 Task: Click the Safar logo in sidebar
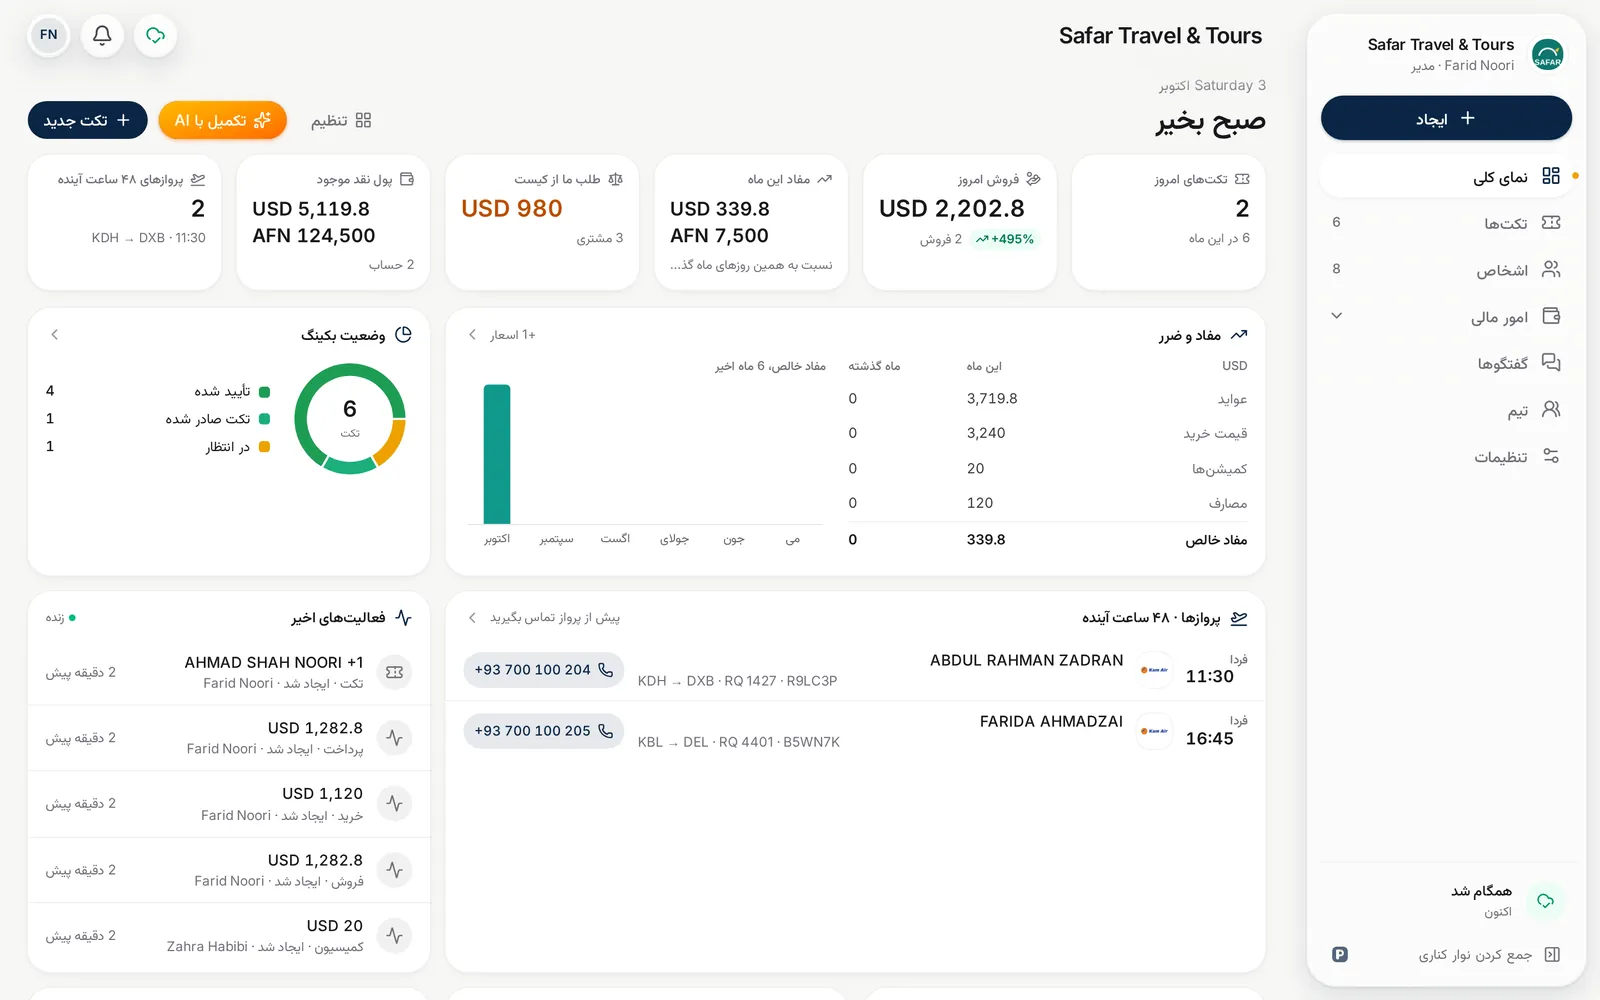pyautogui.click(x=1548, y=55)
